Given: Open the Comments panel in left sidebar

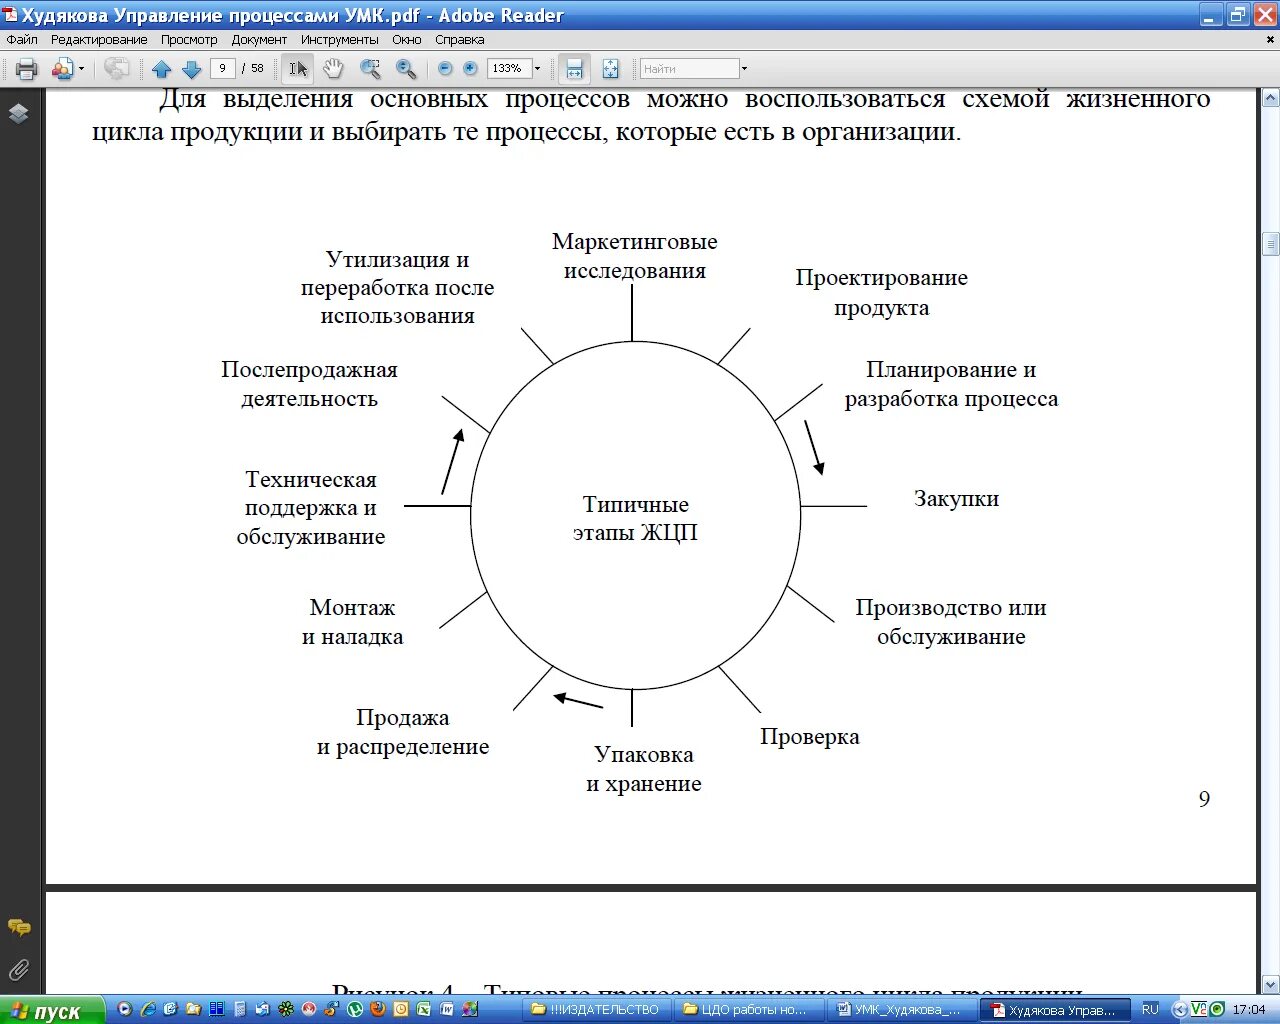Looking at the screenshot, I should (x=18, y=928).
